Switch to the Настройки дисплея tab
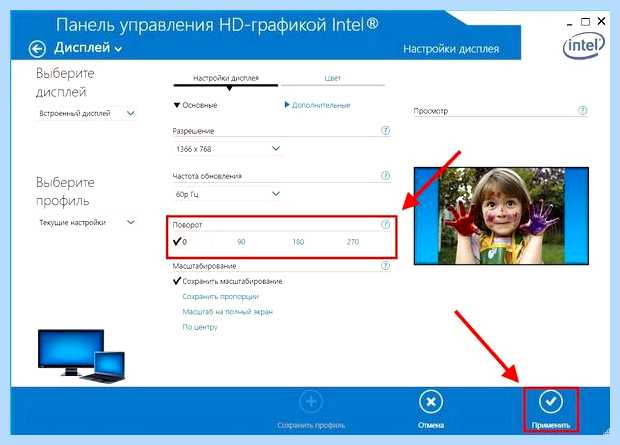Screen dimensions: 620x445 pyautogui.click(x=226, y=78)
